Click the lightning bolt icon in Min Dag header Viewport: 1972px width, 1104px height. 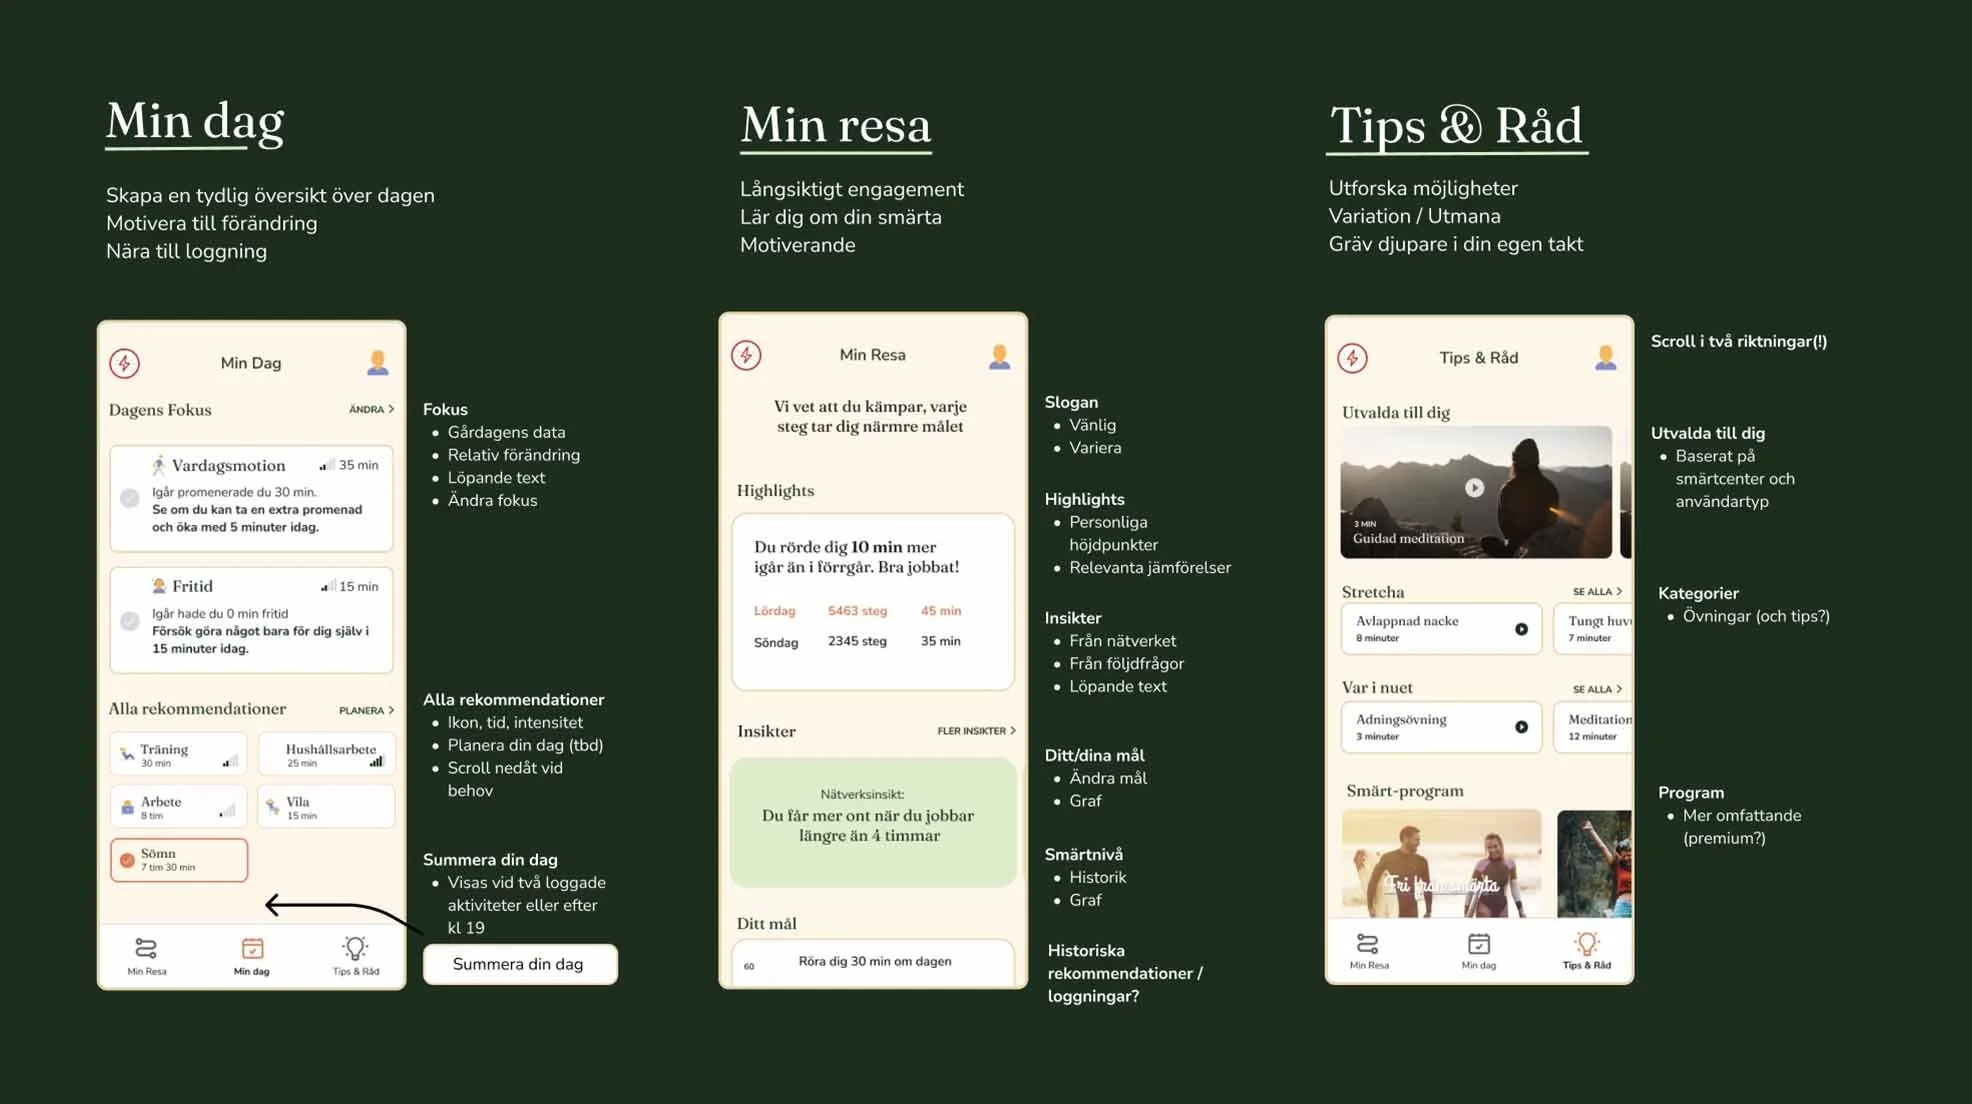125,363
